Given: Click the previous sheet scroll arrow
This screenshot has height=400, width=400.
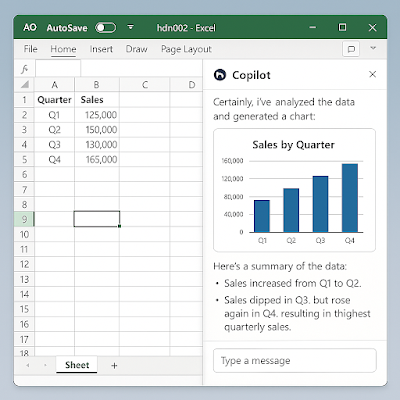Looking at the screenshot, I should tap(28, 366).
